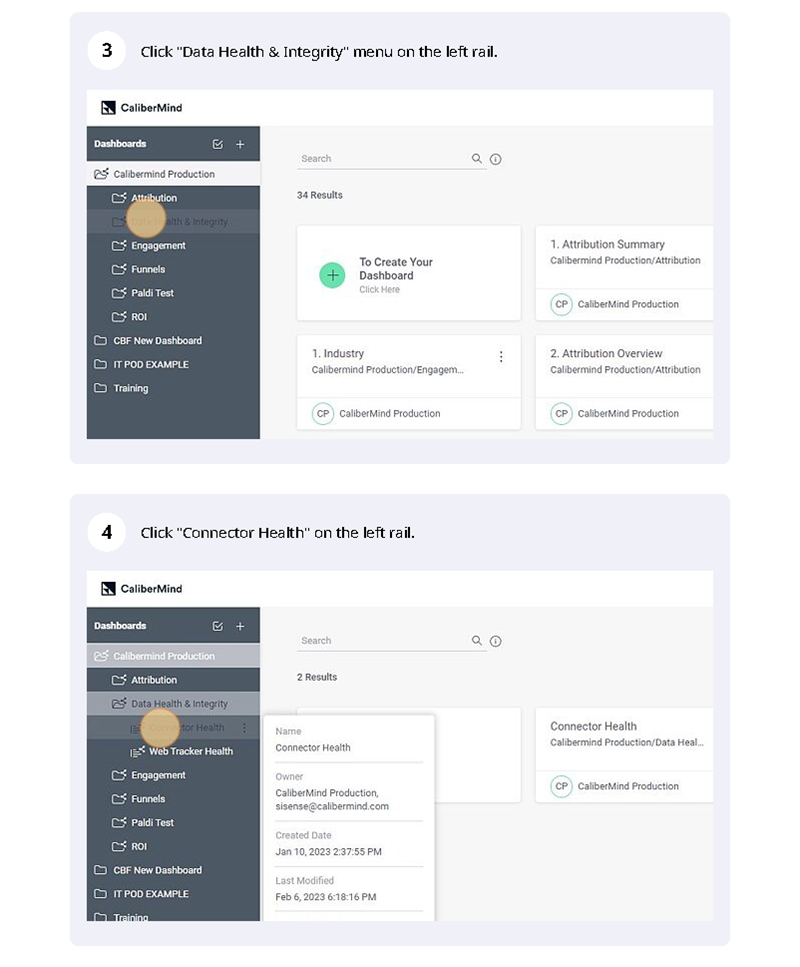Open IT POD EXAMPLE folder in step 3 screenshot
Image resolution: width=800 pixels, height=967 pixels.
[173, 364]
